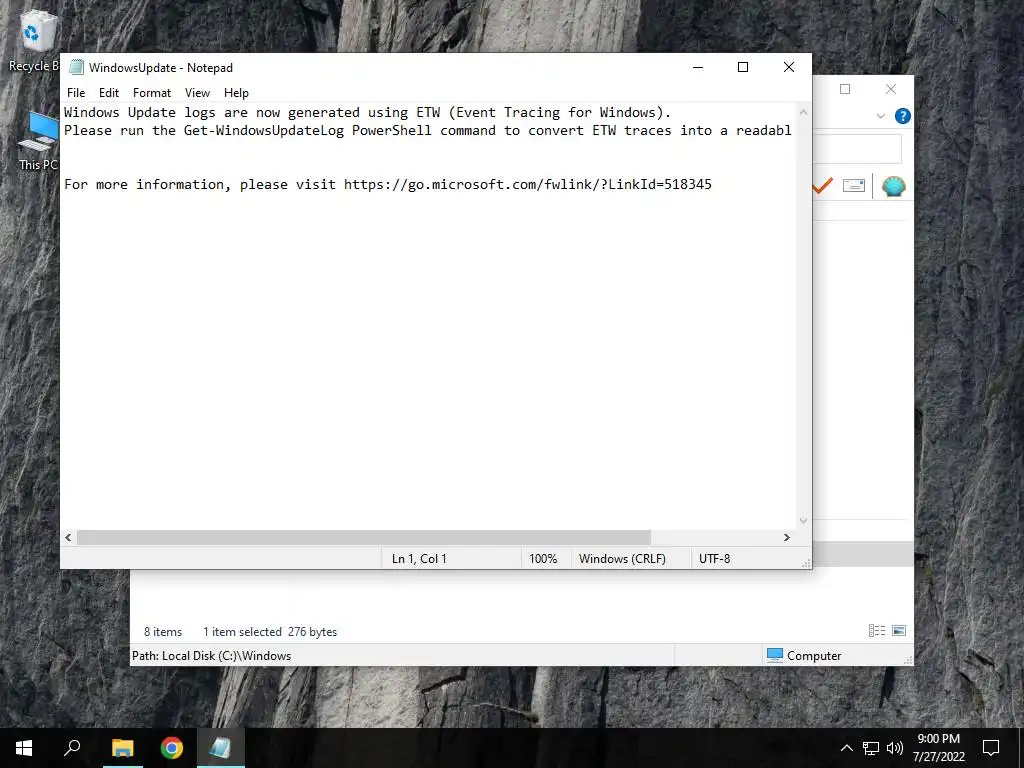Click the vertical scrollbar down arrow in Notepad
This screenshot has height=768, width=1024.
(803, 521)
